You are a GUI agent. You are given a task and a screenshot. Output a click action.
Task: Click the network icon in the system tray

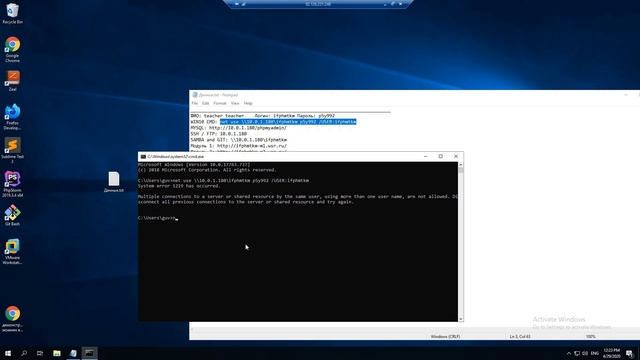[577, 353]
